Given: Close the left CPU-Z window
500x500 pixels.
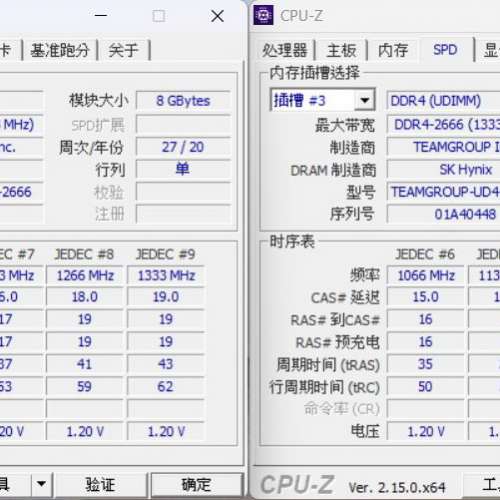Looking at the screenshot, I should (217, 16).
